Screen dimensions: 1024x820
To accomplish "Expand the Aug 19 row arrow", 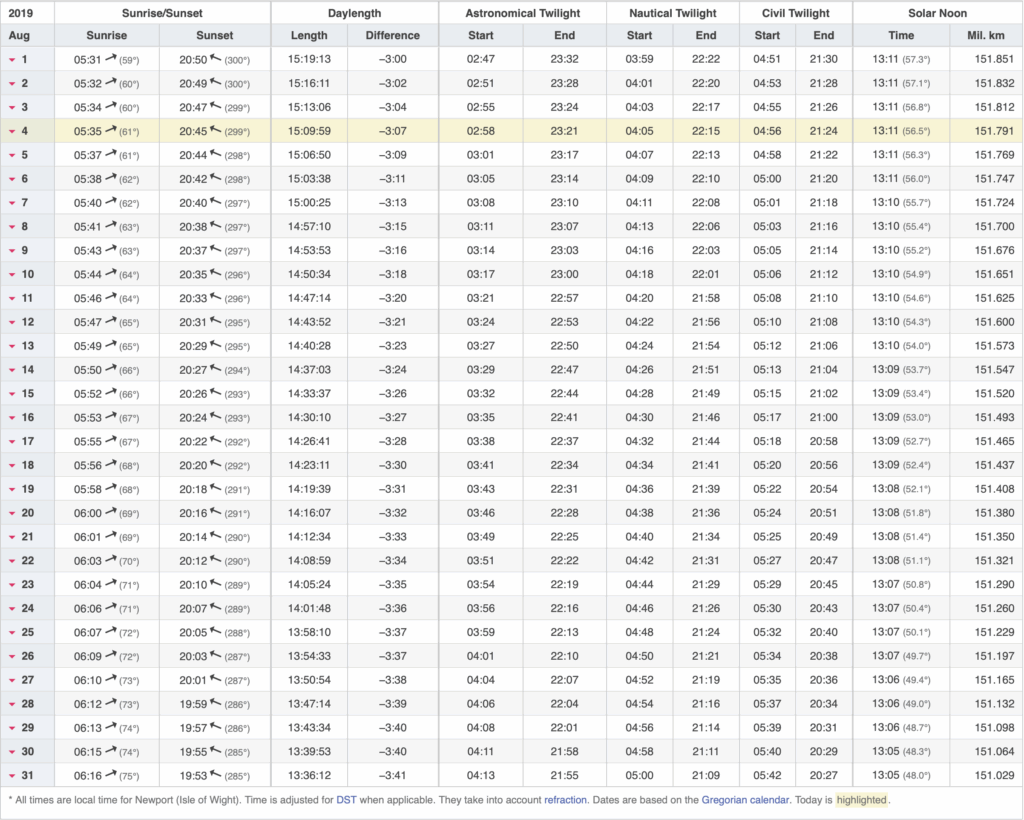I will click(12, 490).
